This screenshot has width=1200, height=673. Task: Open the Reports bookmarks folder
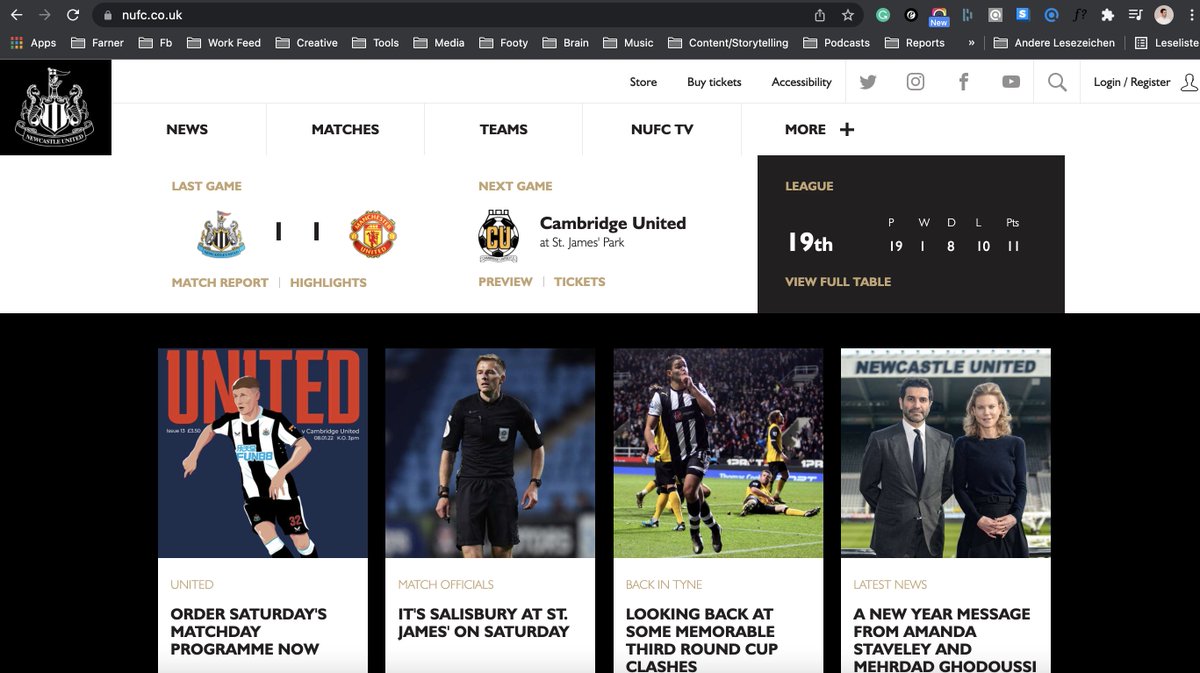tap(914, 43)
